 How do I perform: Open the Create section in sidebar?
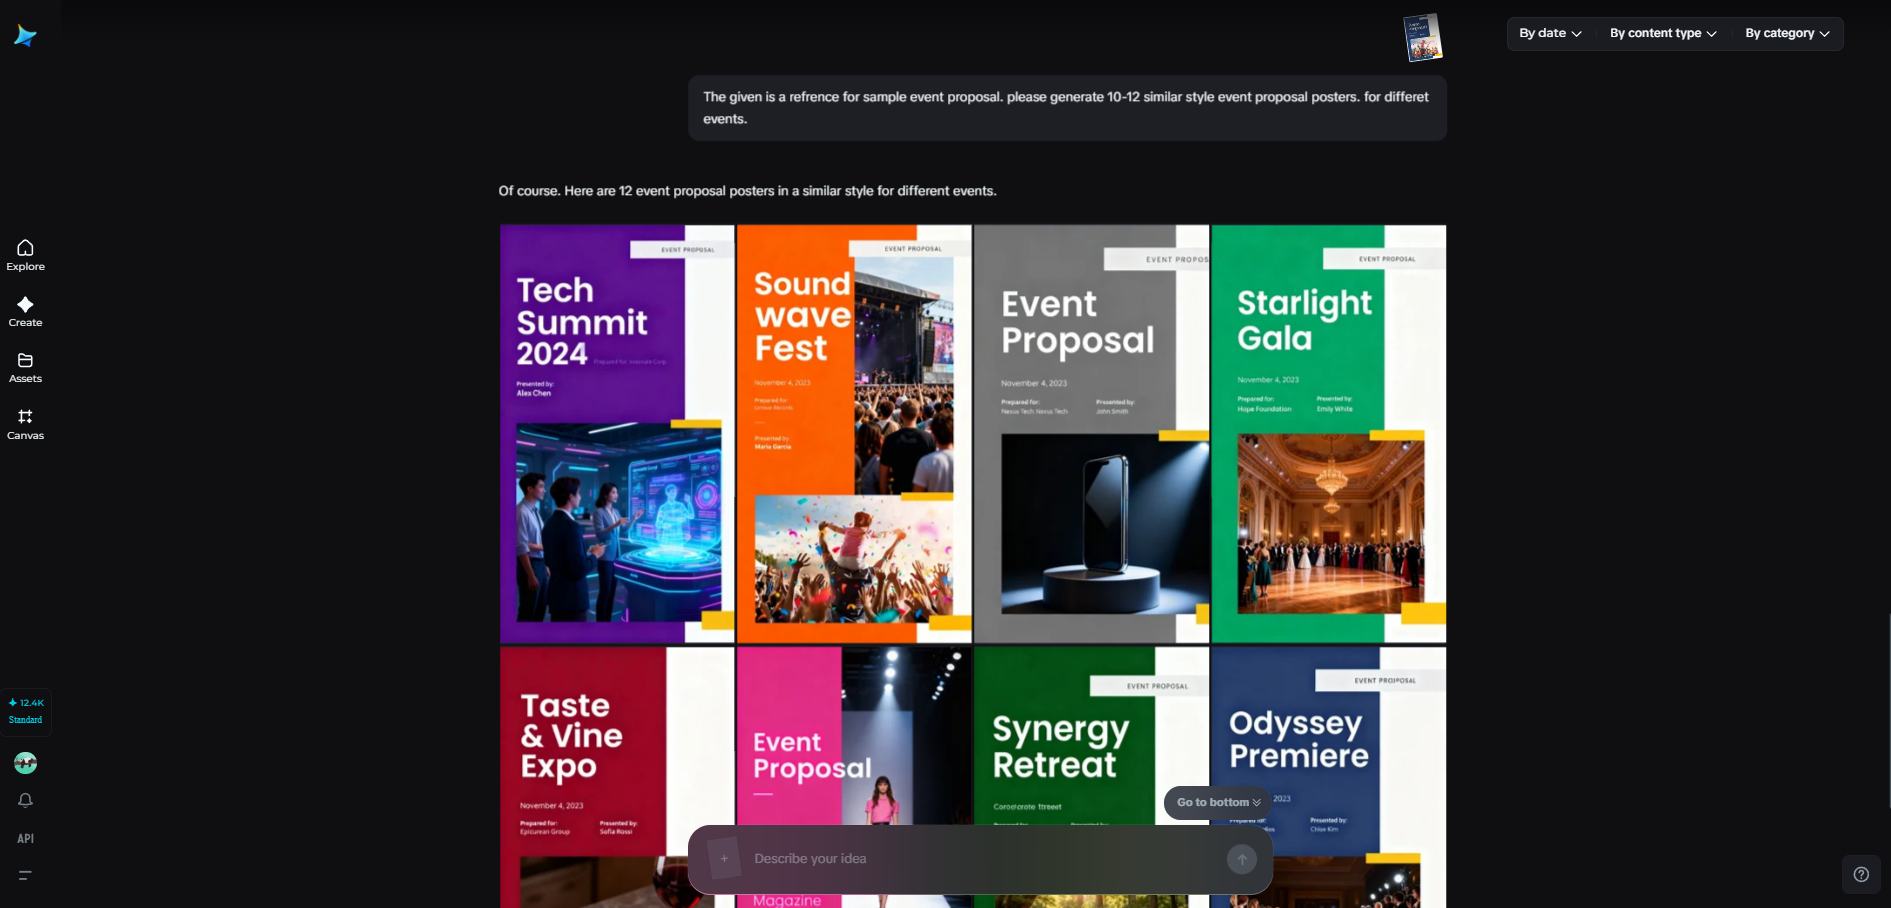coord(25,311)
